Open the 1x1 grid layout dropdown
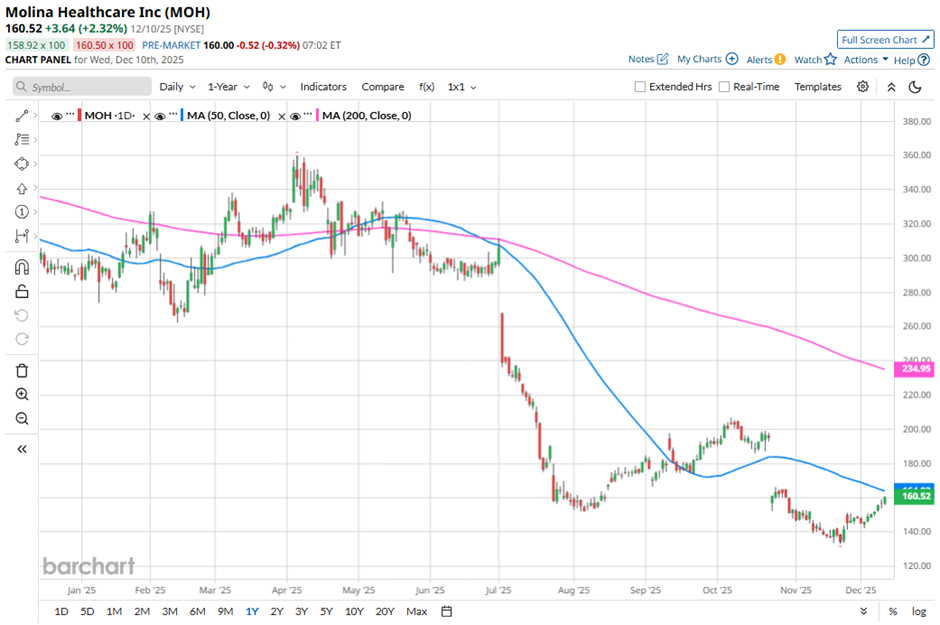This screenshot has width=940, height=625. point(462,87)
